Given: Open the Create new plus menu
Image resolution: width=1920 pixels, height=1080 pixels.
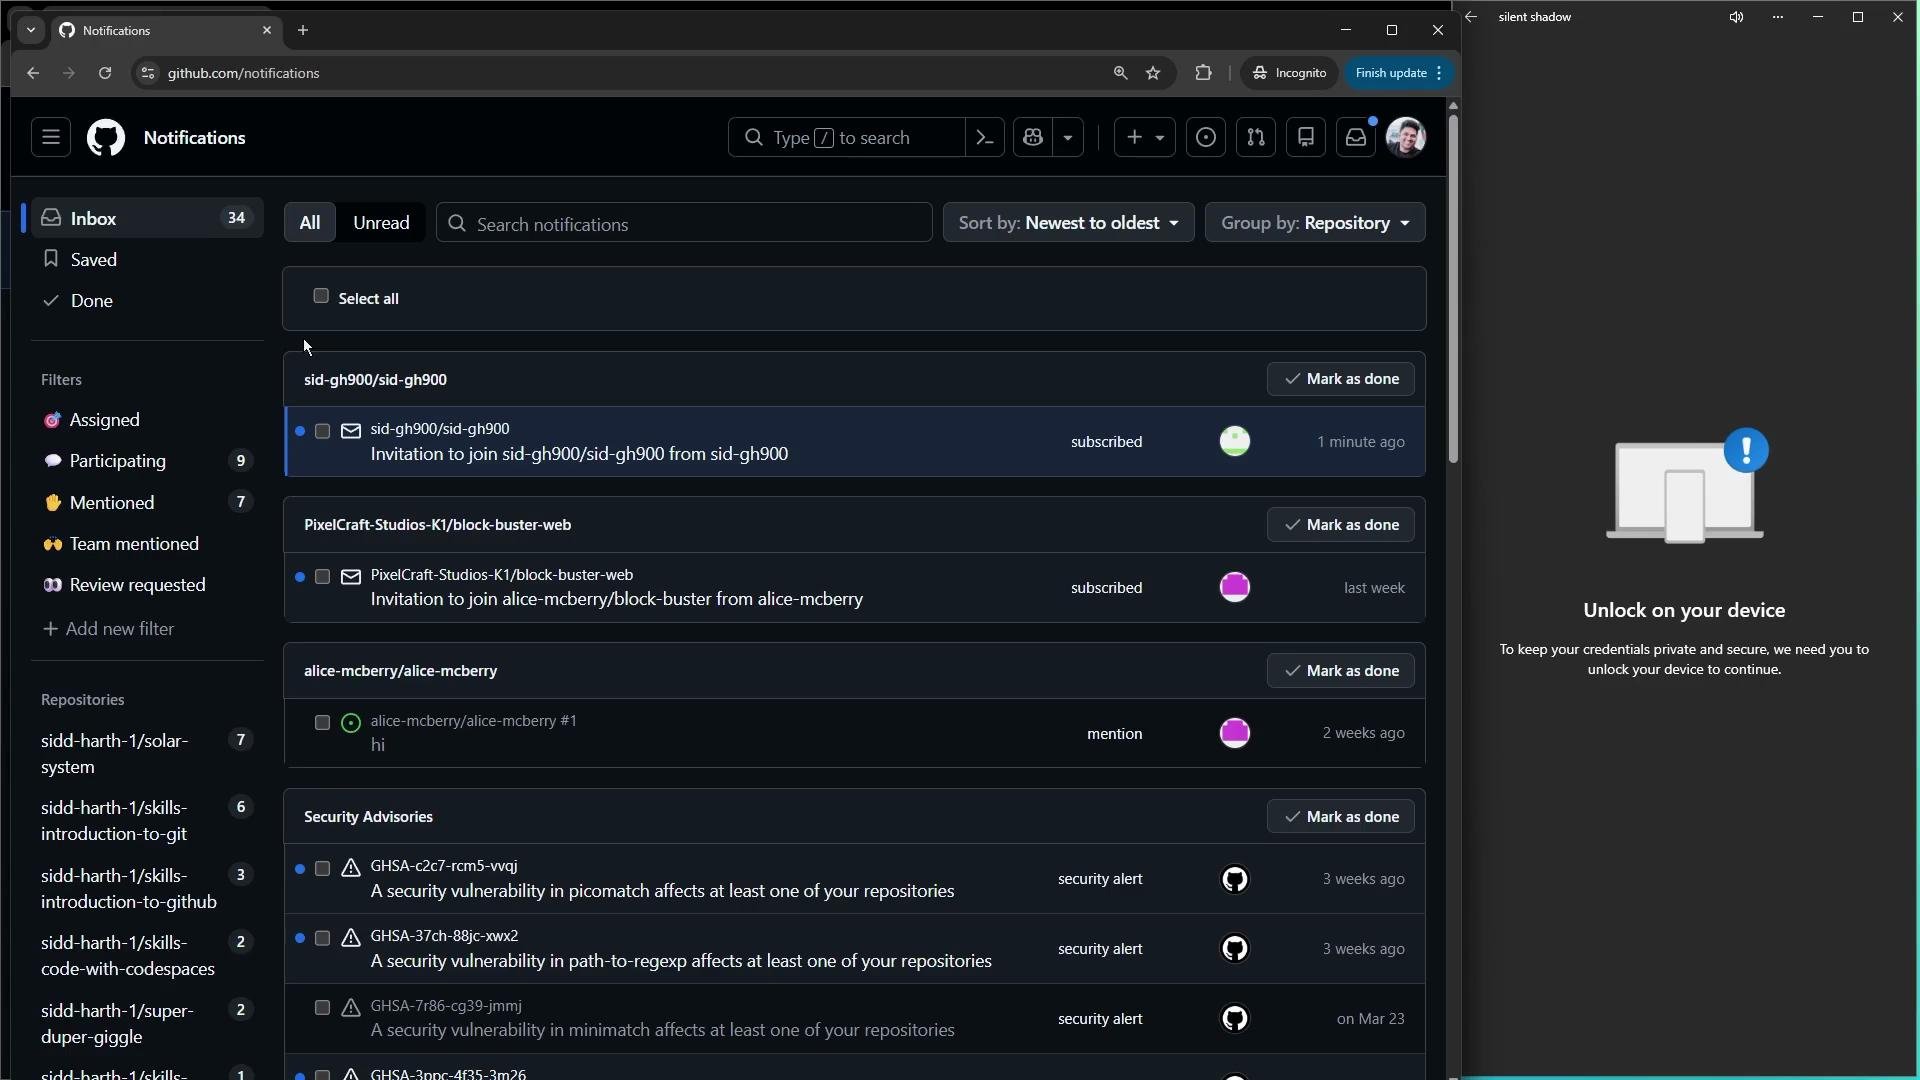Looking at the screenshot, I should pyautogui.click(x=1145, y=138).
